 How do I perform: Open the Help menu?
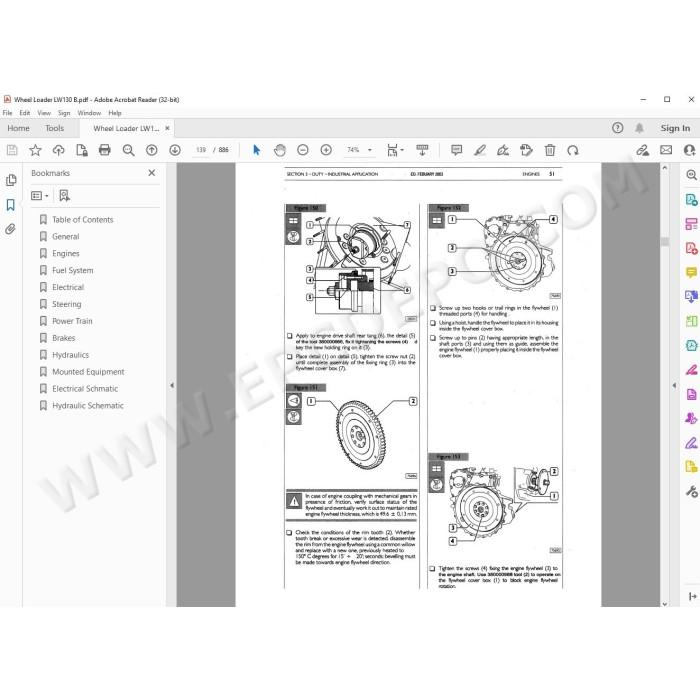115,113
